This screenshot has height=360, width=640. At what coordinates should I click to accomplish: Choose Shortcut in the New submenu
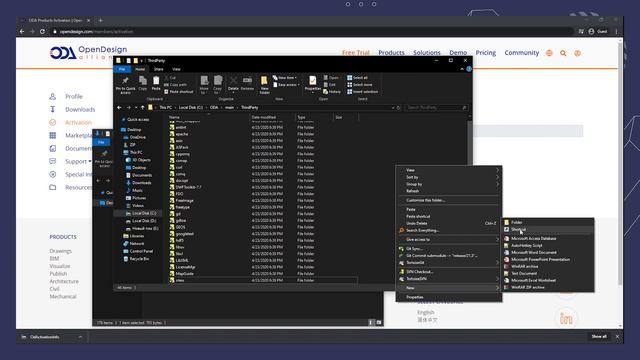click(x=548, y=230)
